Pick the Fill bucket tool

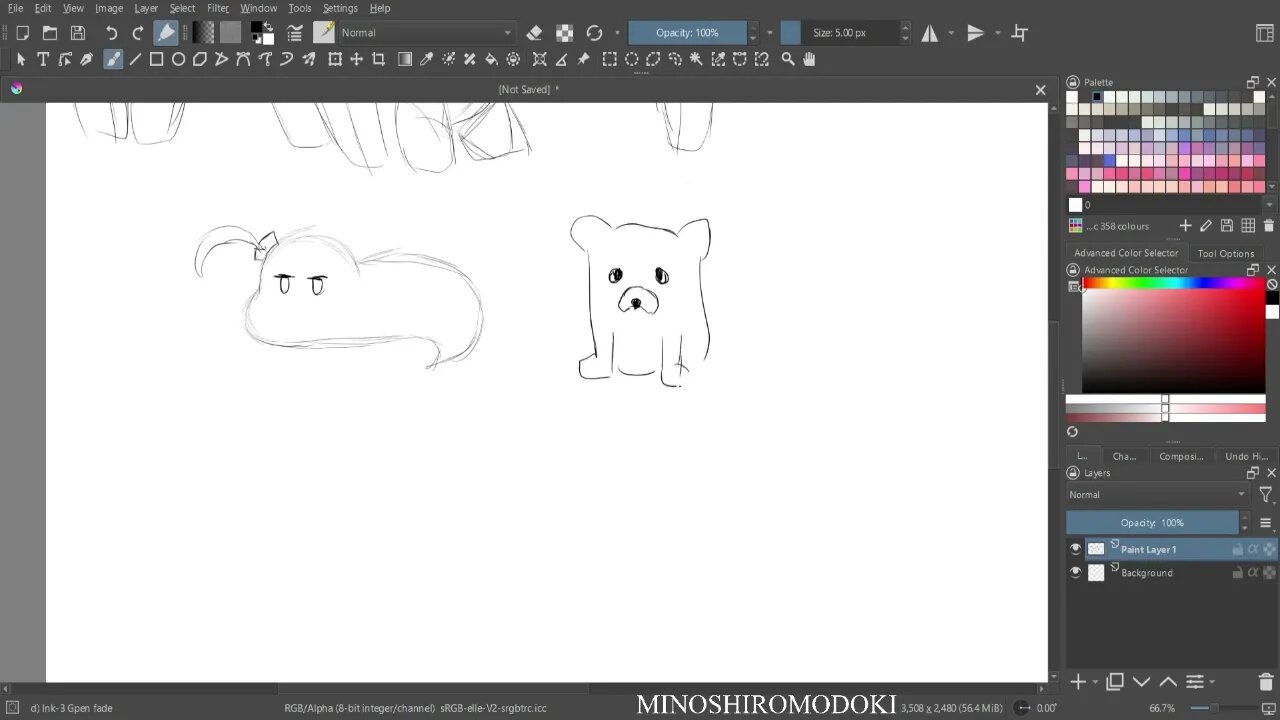pos(491,60)
